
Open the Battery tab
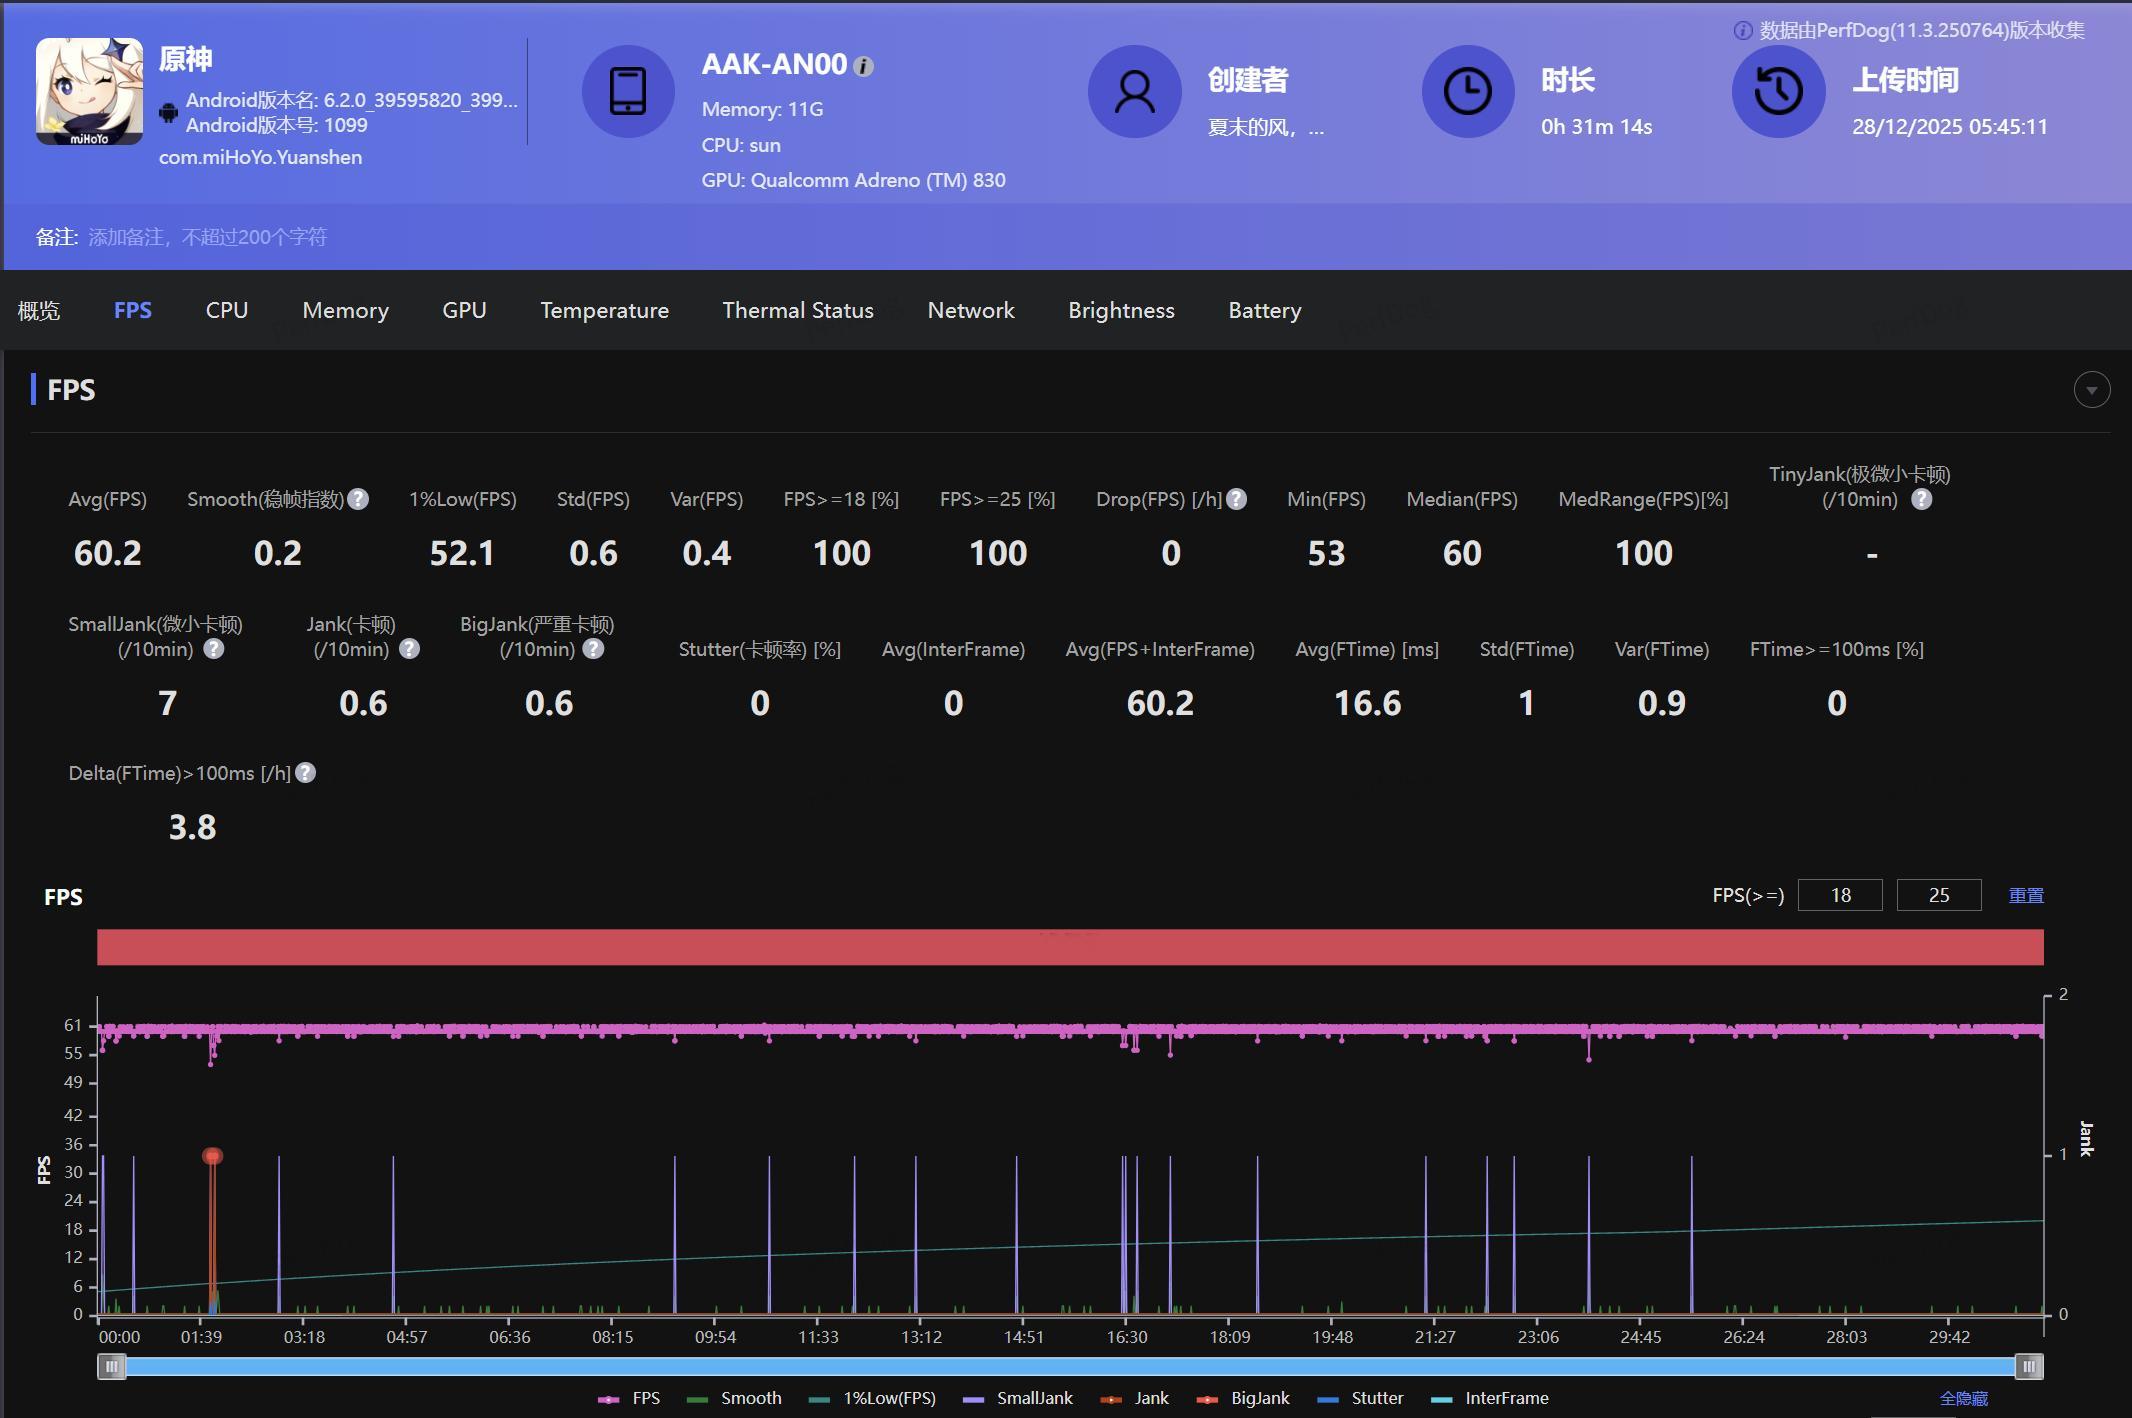(x=1264, y=311)
